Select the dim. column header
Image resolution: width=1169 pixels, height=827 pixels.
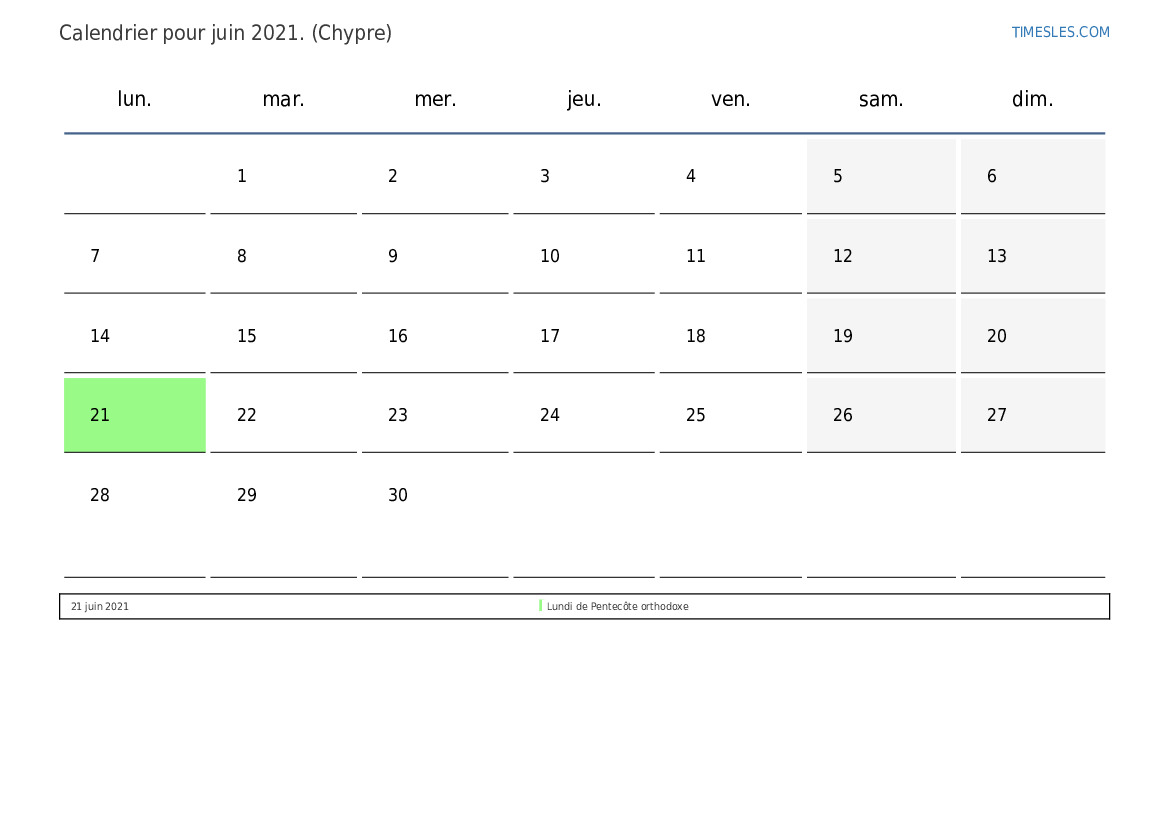pyautogui.click(x=1032, y=99)
